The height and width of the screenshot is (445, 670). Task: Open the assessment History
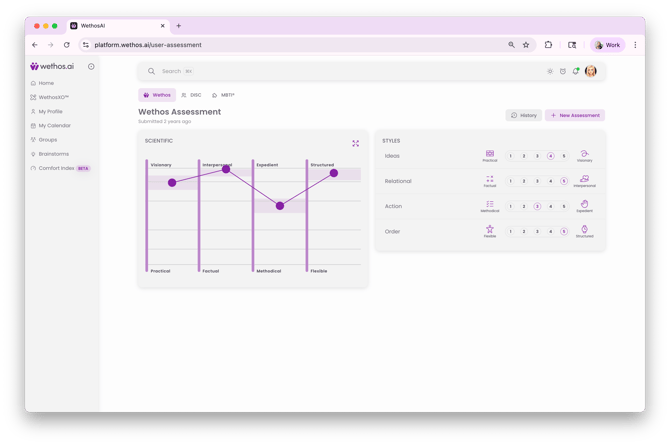coord(523,115)
